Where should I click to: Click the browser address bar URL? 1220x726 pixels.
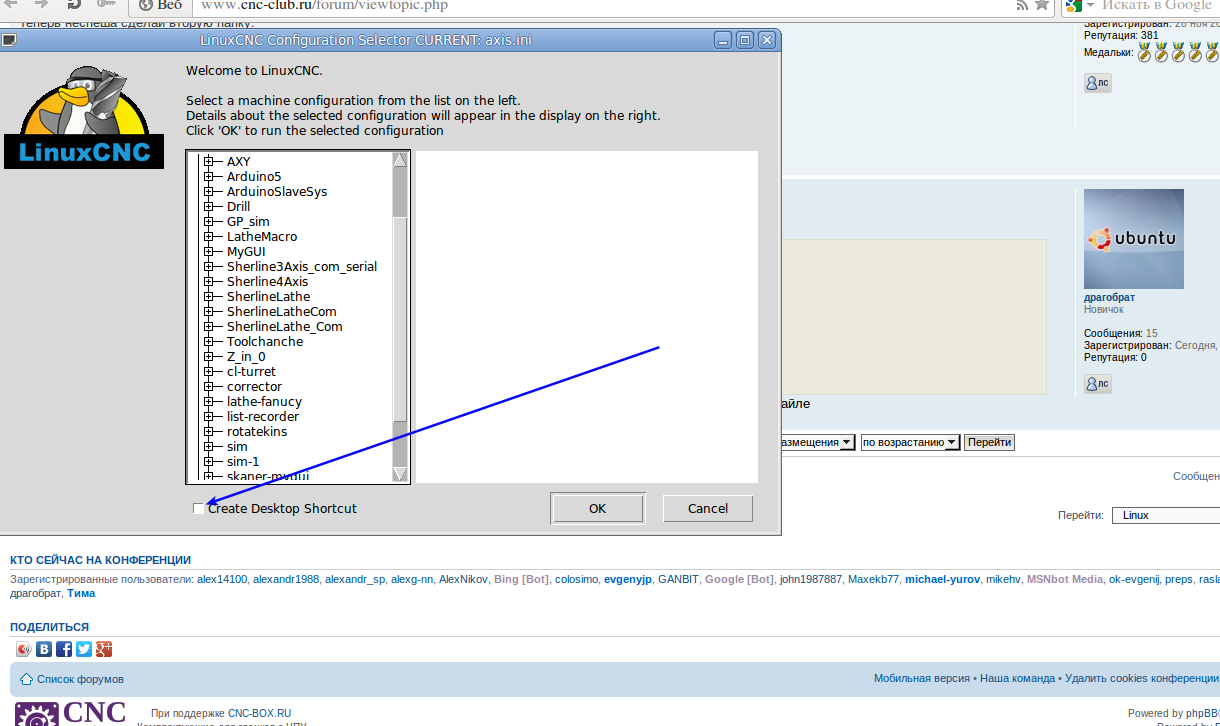click(x=325, y=5)
